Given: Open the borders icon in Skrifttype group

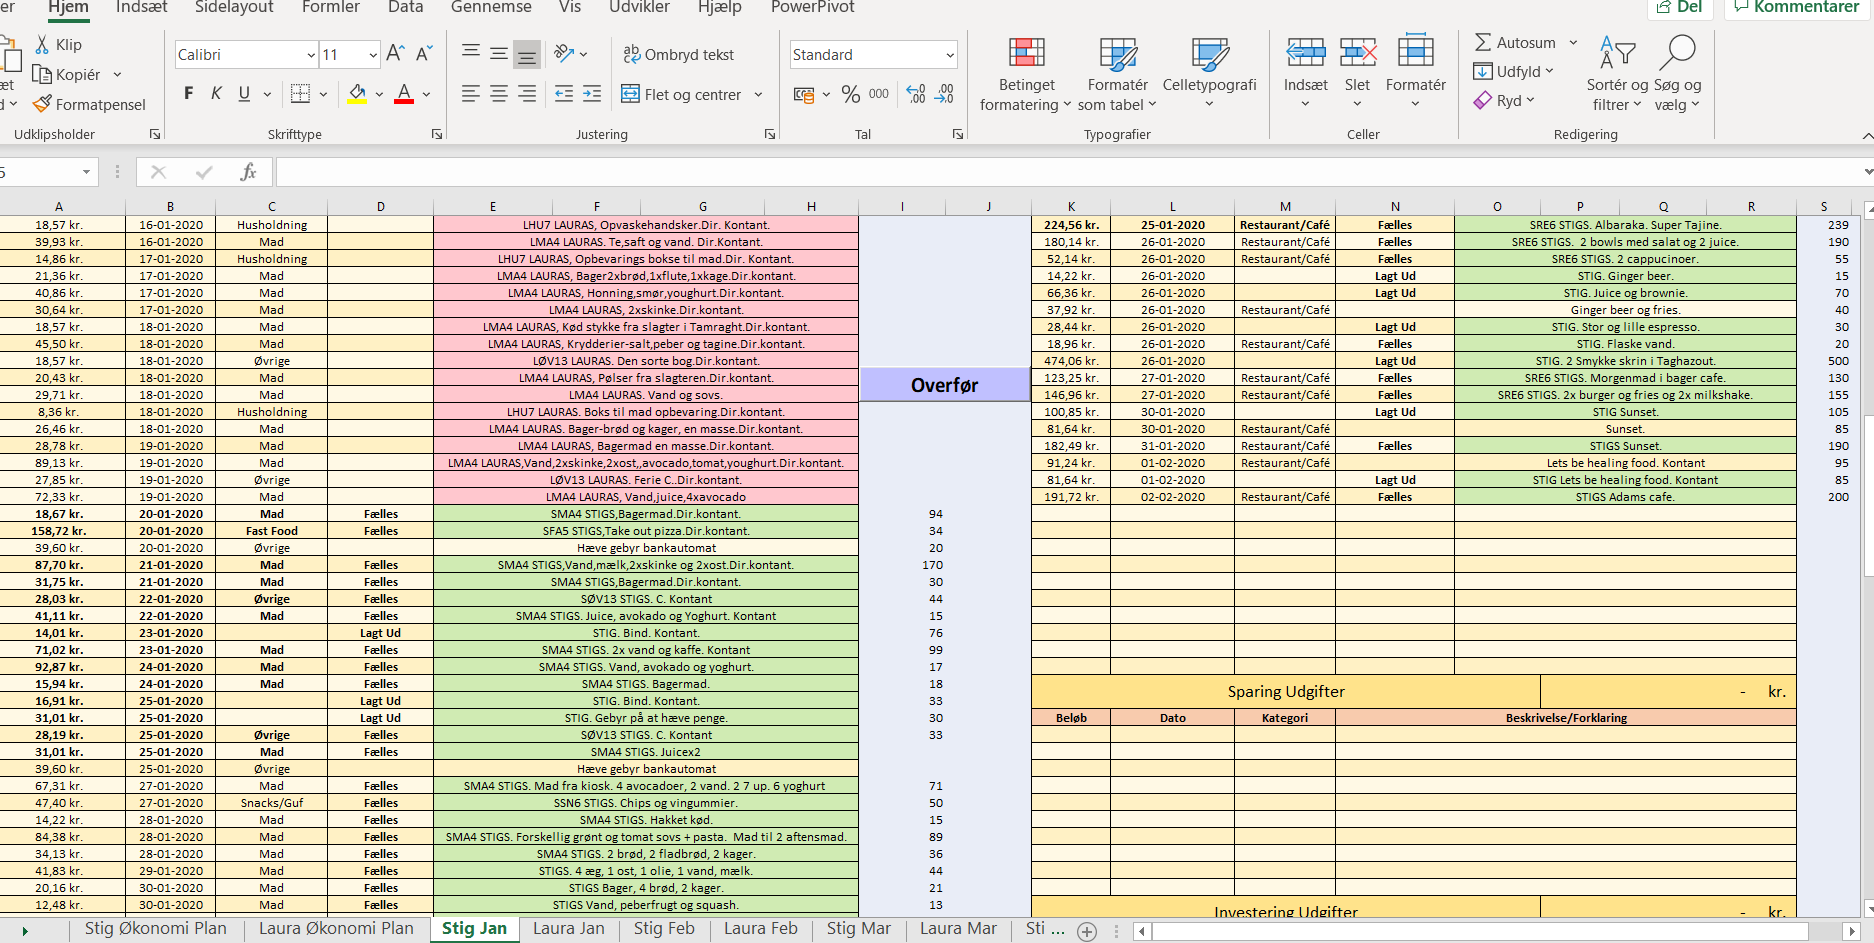Looking at the screenshot, I should pos(300,94).
